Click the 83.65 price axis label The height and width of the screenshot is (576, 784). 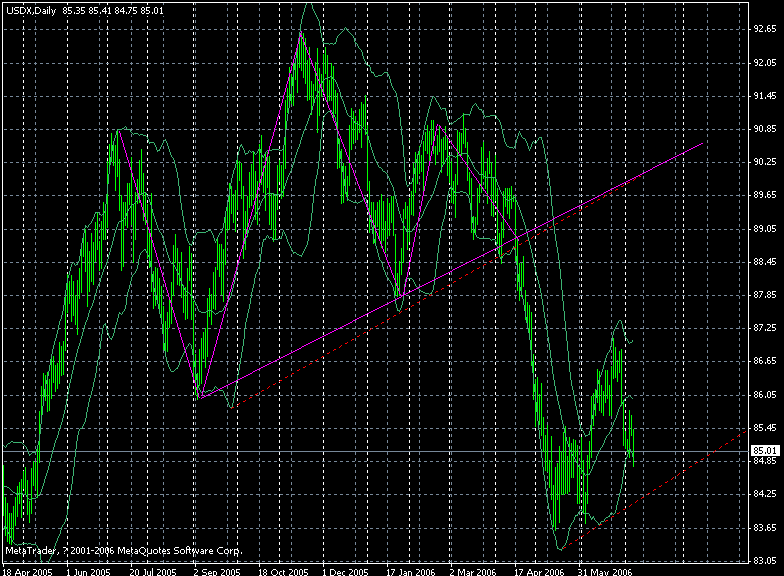(x=766, y=528)
